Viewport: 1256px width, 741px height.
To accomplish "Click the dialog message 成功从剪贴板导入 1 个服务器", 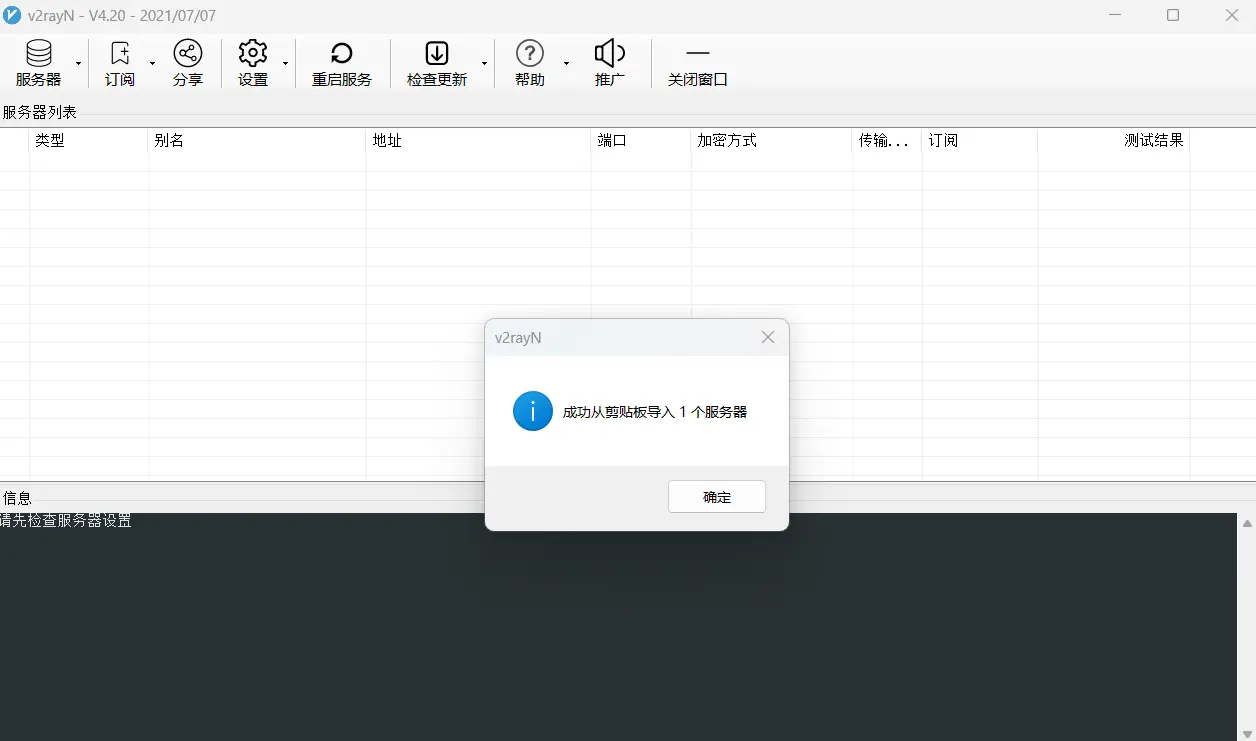I will 655,412.
